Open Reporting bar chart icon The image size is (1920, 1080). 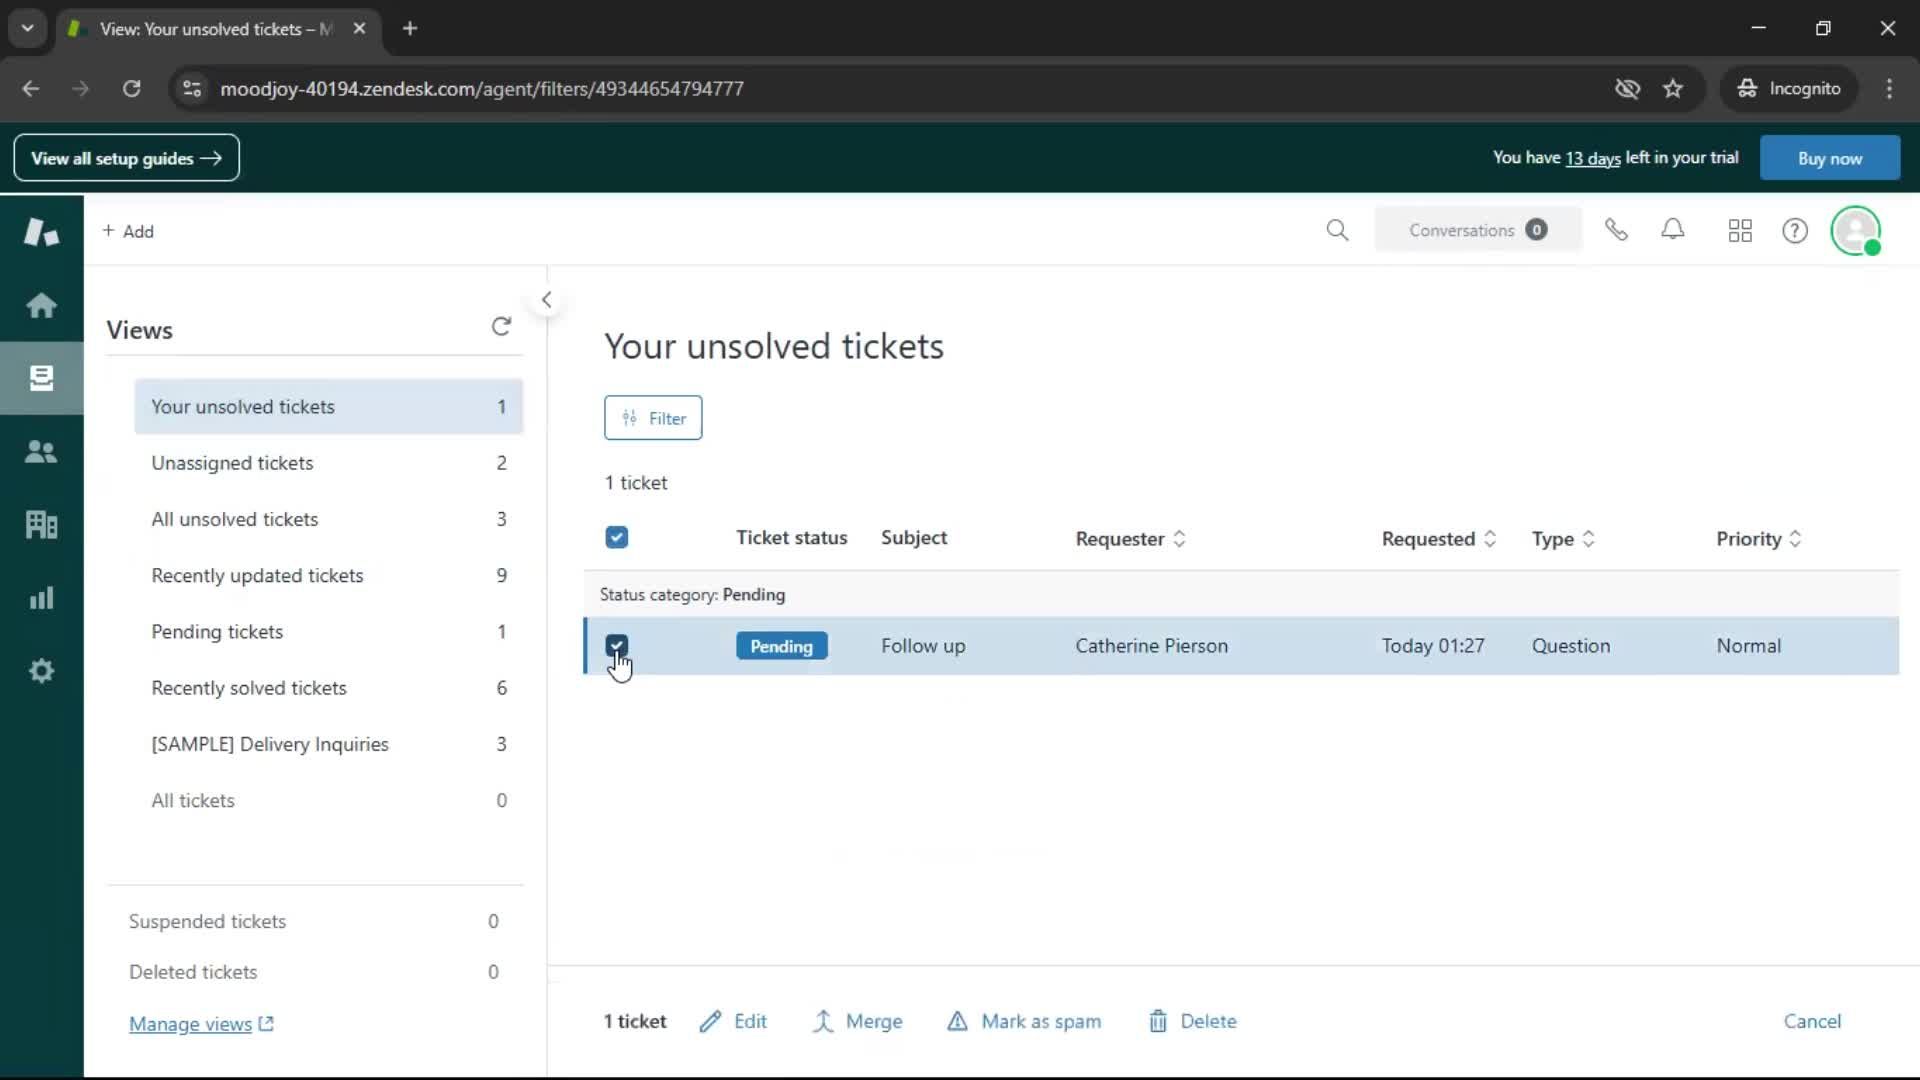(x=41, y=598)
